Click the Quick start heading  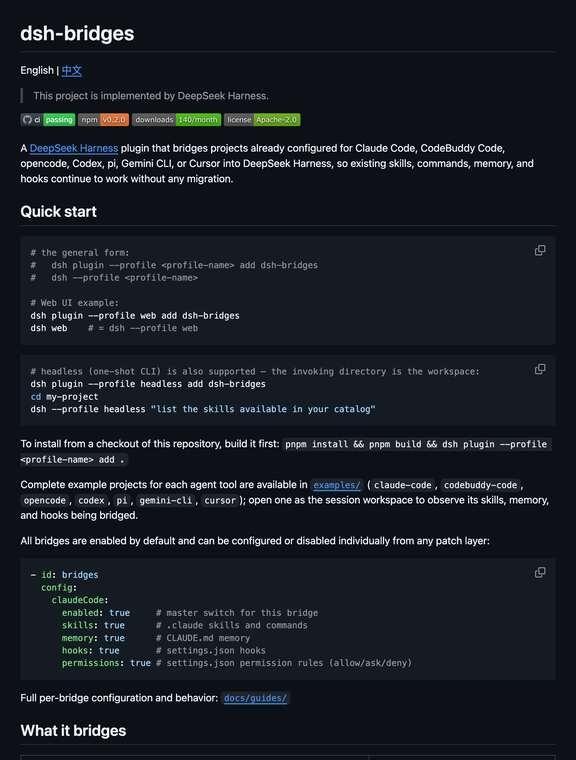coord(58,212)
